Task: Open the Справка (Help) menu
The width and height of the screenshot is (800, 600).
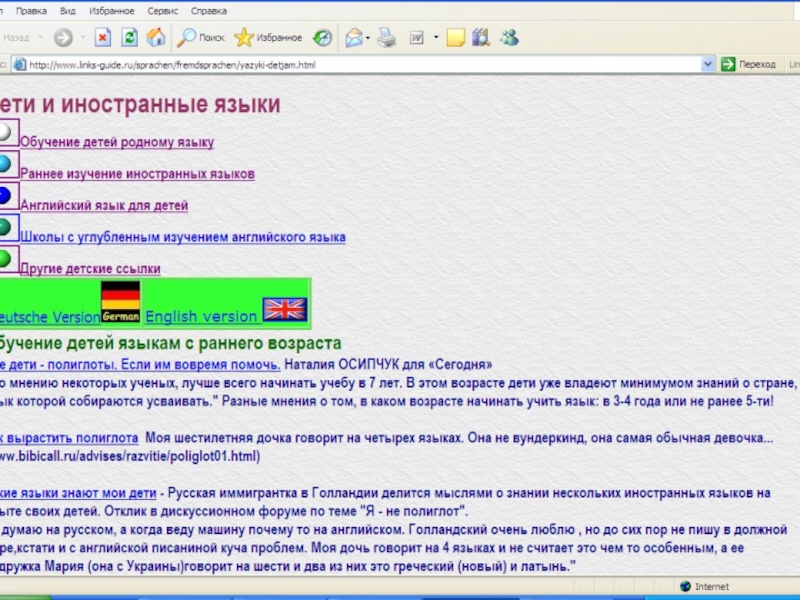Action: [208, 11]
